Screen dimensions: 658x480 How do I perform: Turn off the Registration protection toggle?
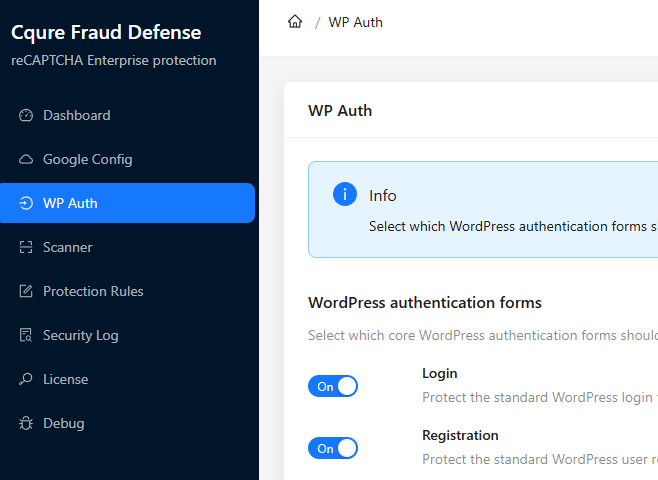coord(333,448)
